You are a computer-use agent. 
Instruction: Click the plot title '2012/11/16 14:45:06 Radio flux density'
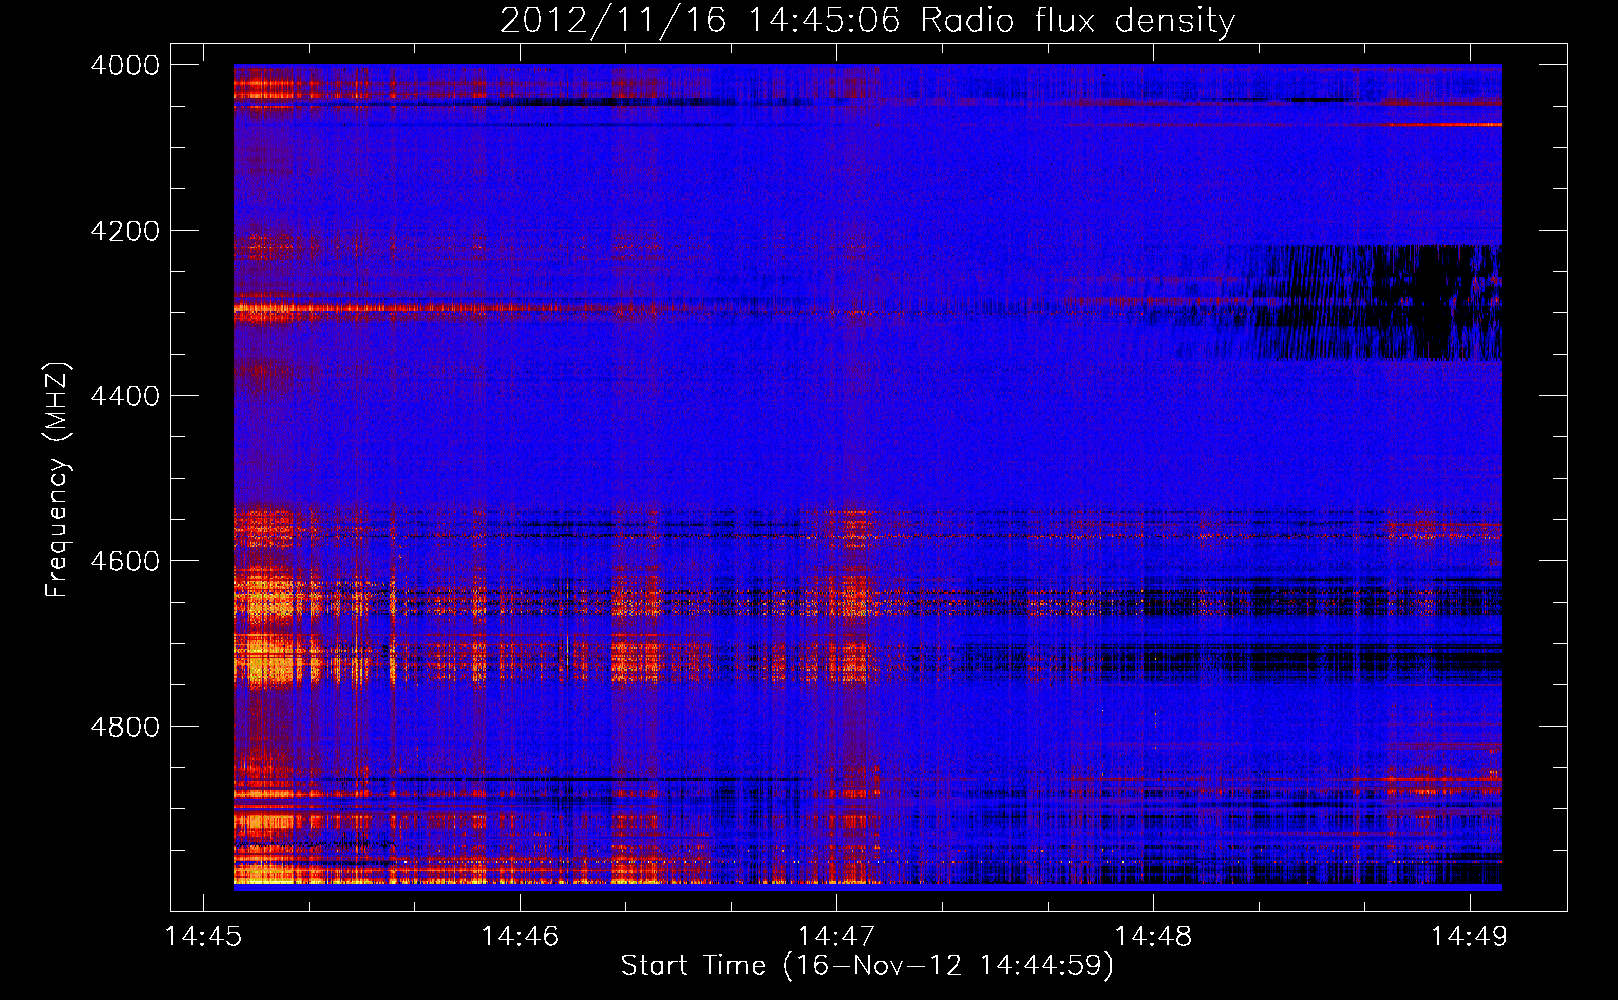tap(867, 20)
